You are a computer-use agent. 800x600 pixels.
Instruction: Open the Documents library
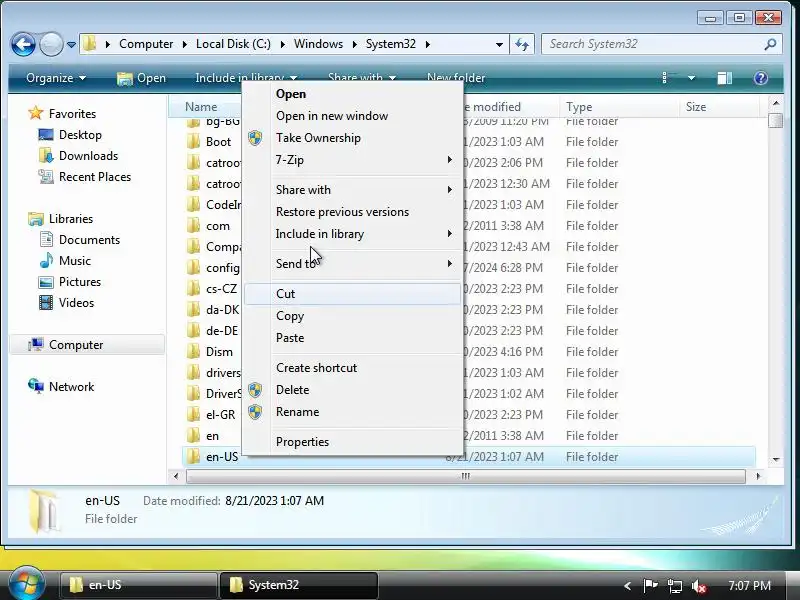point(89,239)
